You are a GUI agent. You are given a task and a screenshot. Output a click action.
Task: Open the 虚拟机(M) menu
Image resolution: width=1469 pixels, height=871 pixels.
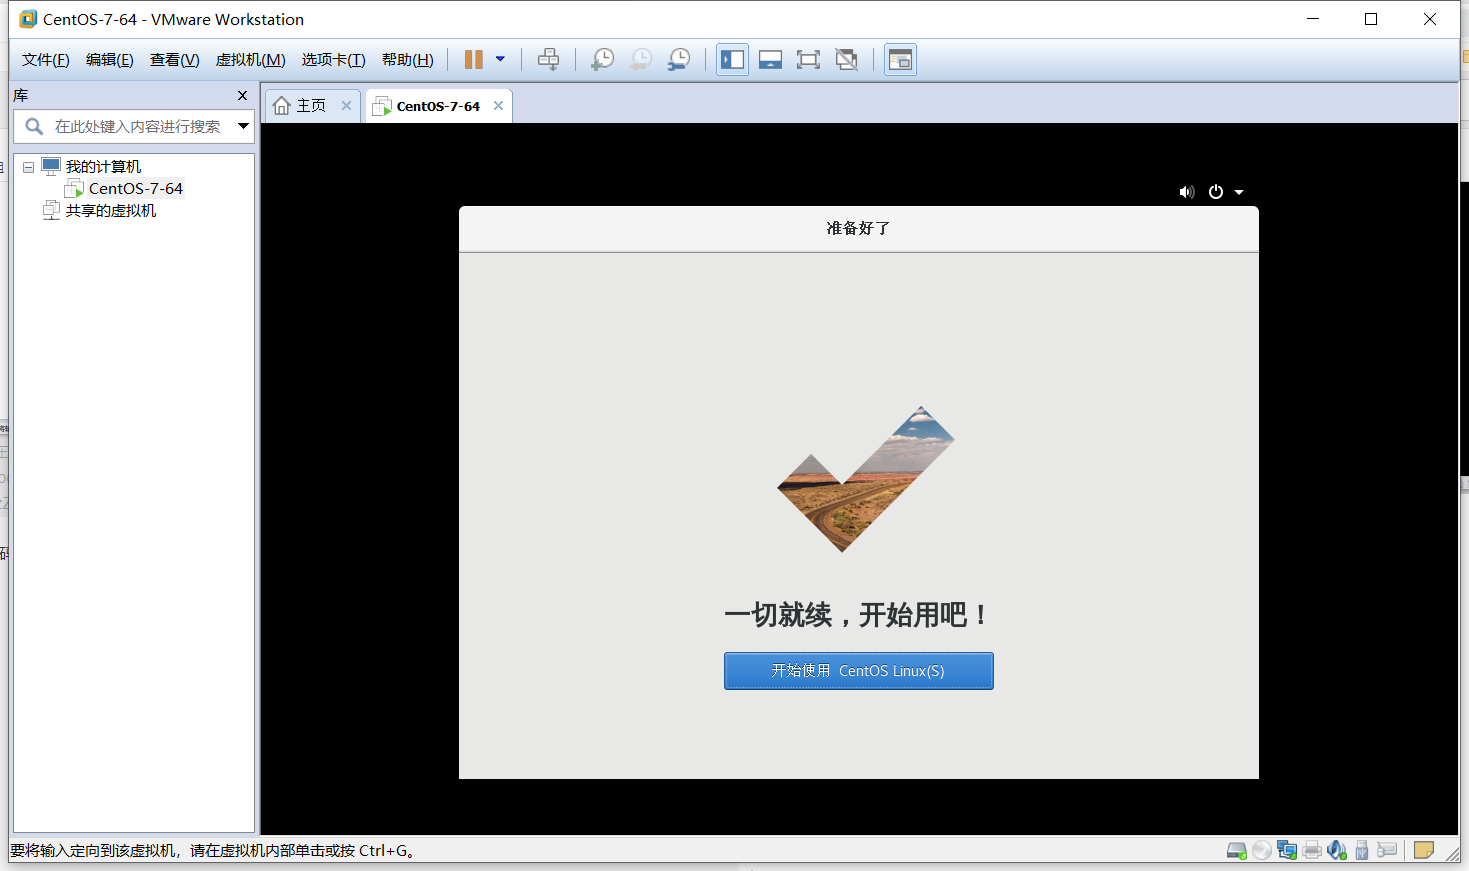251,60
